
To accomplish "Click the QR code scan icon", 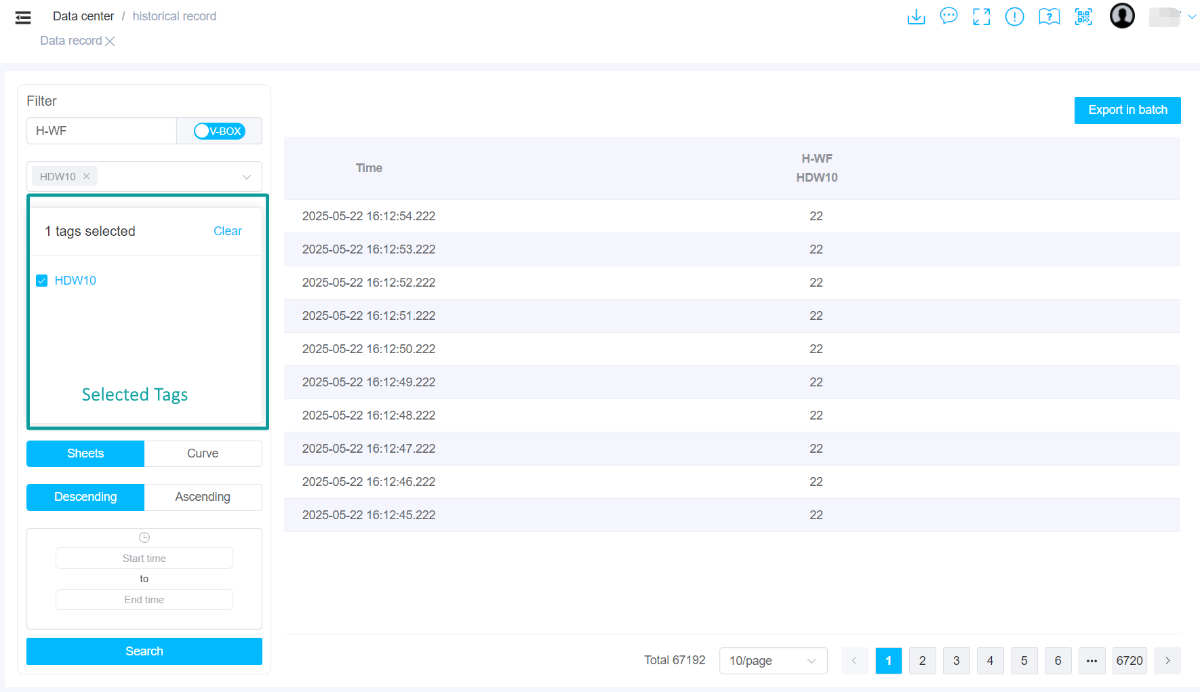I will coord(1083,17).
